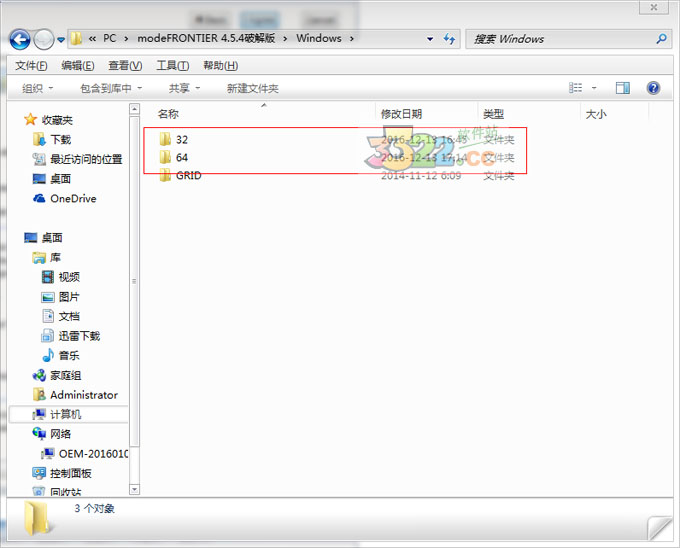
Task: Open the 查看(V) menu
Action: [x=125, y=65]
